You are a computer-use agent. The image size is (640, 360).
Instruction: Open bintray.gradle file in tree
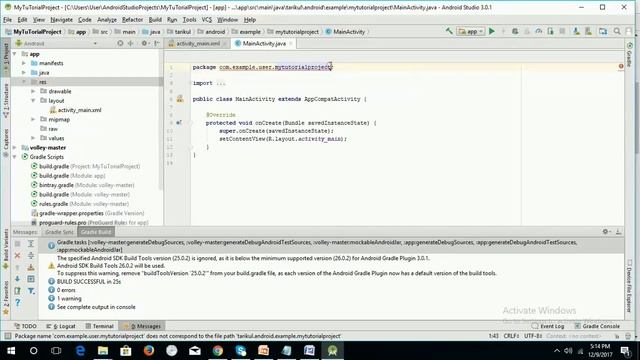click(82, 185)
